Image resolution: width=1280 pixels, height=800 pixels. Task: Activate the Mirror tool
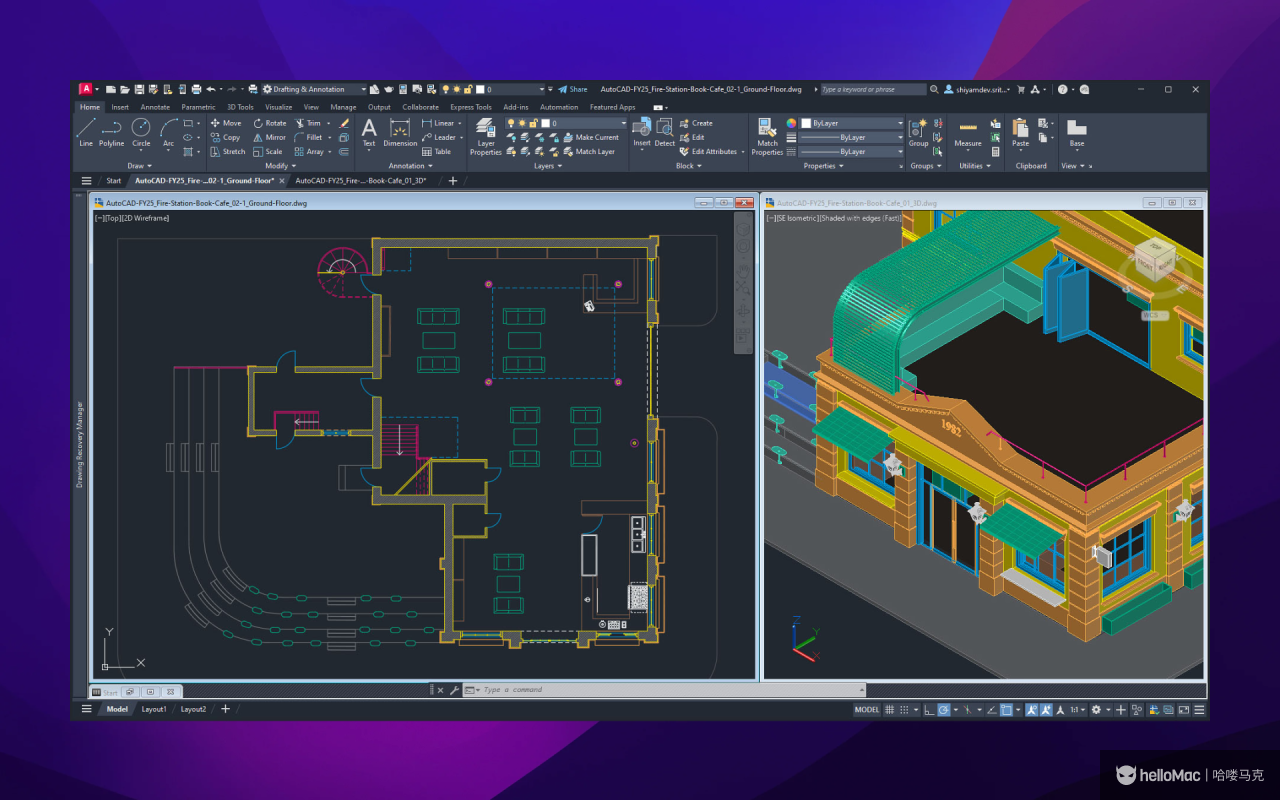pyautogui.click(x=270, y=137)
